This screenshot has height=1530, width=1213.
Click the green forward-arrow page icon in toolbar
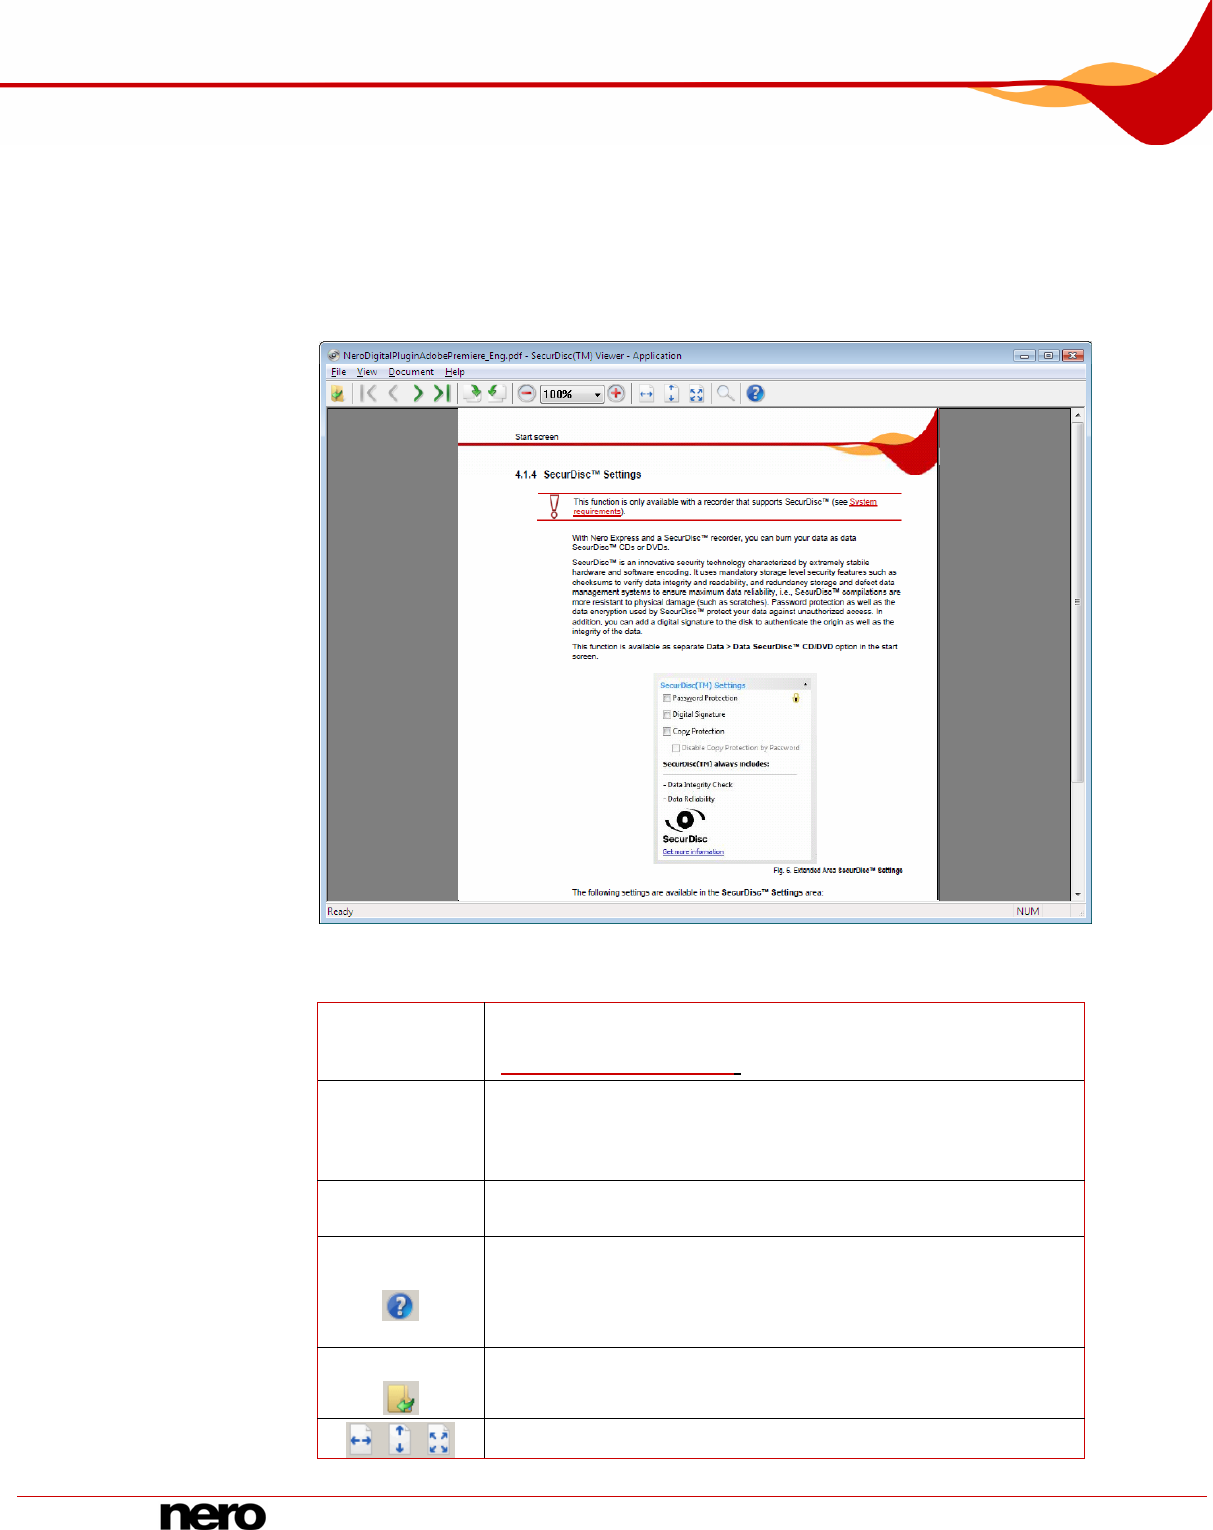pyautogui.click(x=473, y=394)
